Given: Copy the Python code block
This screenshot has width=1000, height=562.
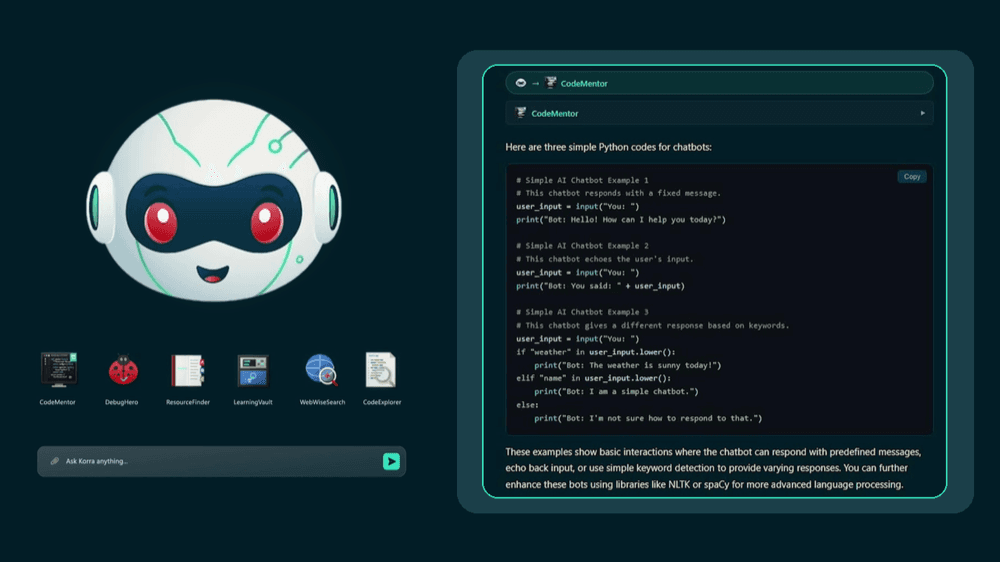Looking at the screenshot, I should click(912, 177).
